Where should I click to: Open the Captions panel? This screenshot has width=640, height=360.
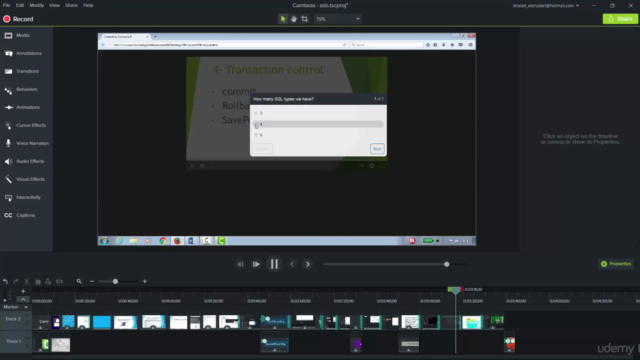click(x=25, y=215)
